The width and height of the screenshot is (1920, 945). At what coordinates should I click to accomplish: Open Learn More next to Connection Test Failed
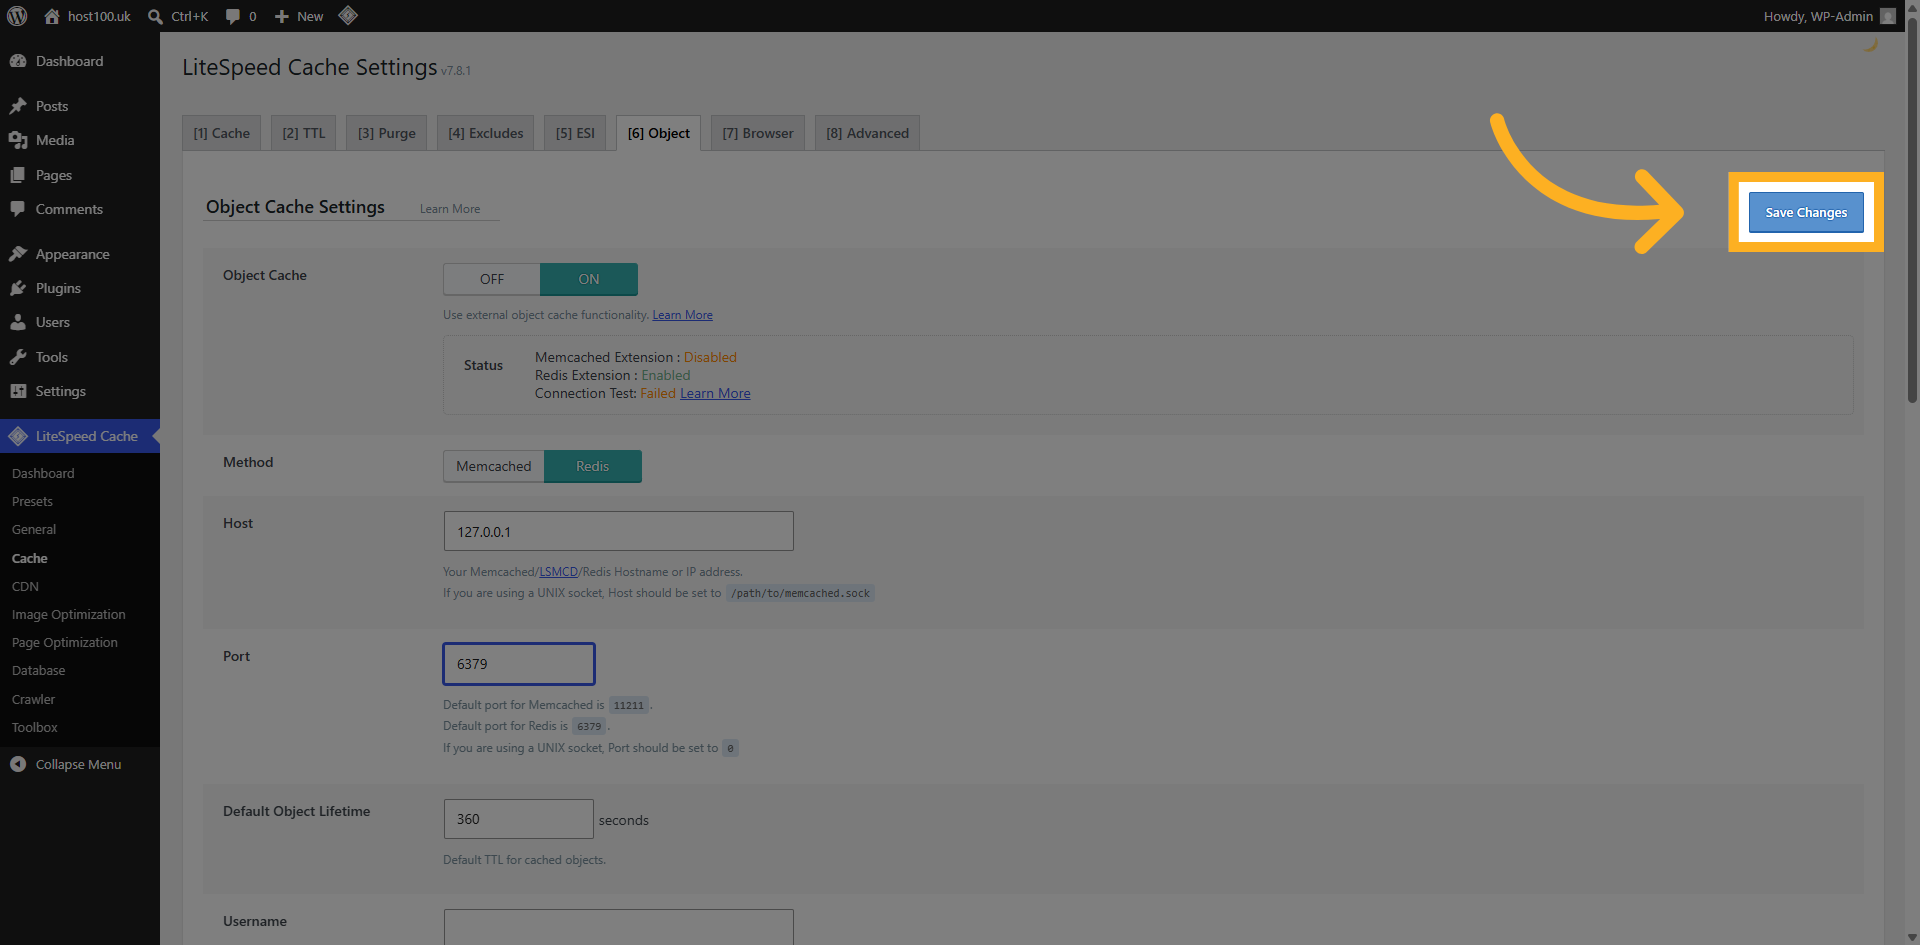tap(715, 393)
